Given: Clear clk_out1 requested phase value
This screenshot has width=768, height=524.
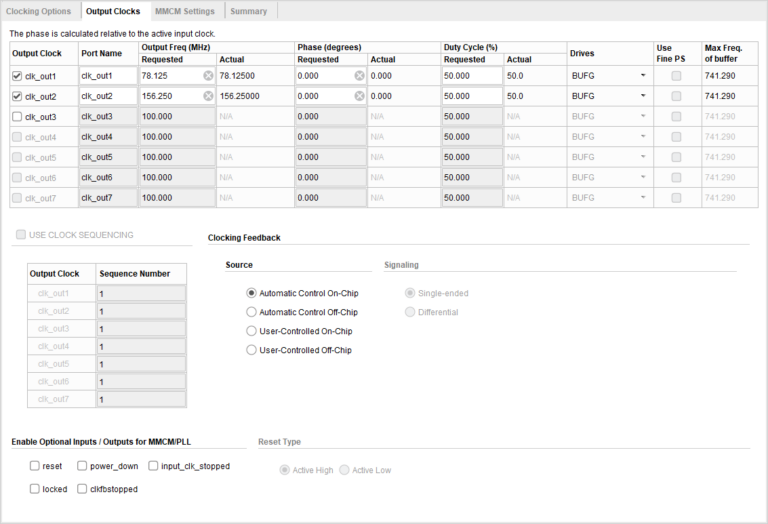Looking at the screenshot, I should coord(358,76).
